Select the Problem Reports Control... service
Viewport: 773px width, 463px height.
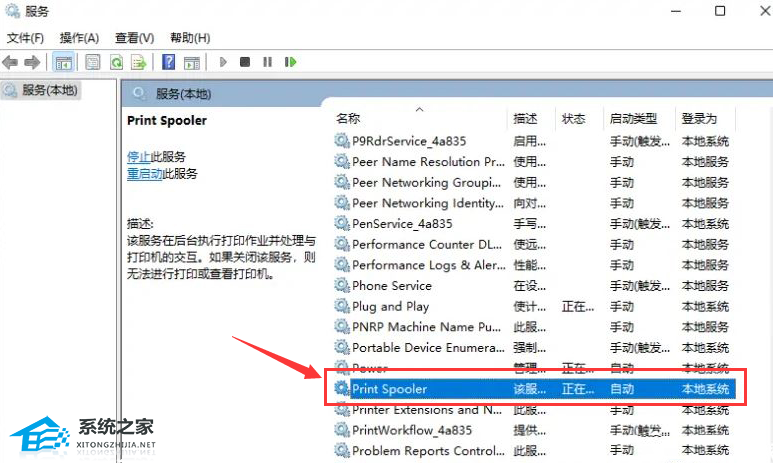click(428, 451)
